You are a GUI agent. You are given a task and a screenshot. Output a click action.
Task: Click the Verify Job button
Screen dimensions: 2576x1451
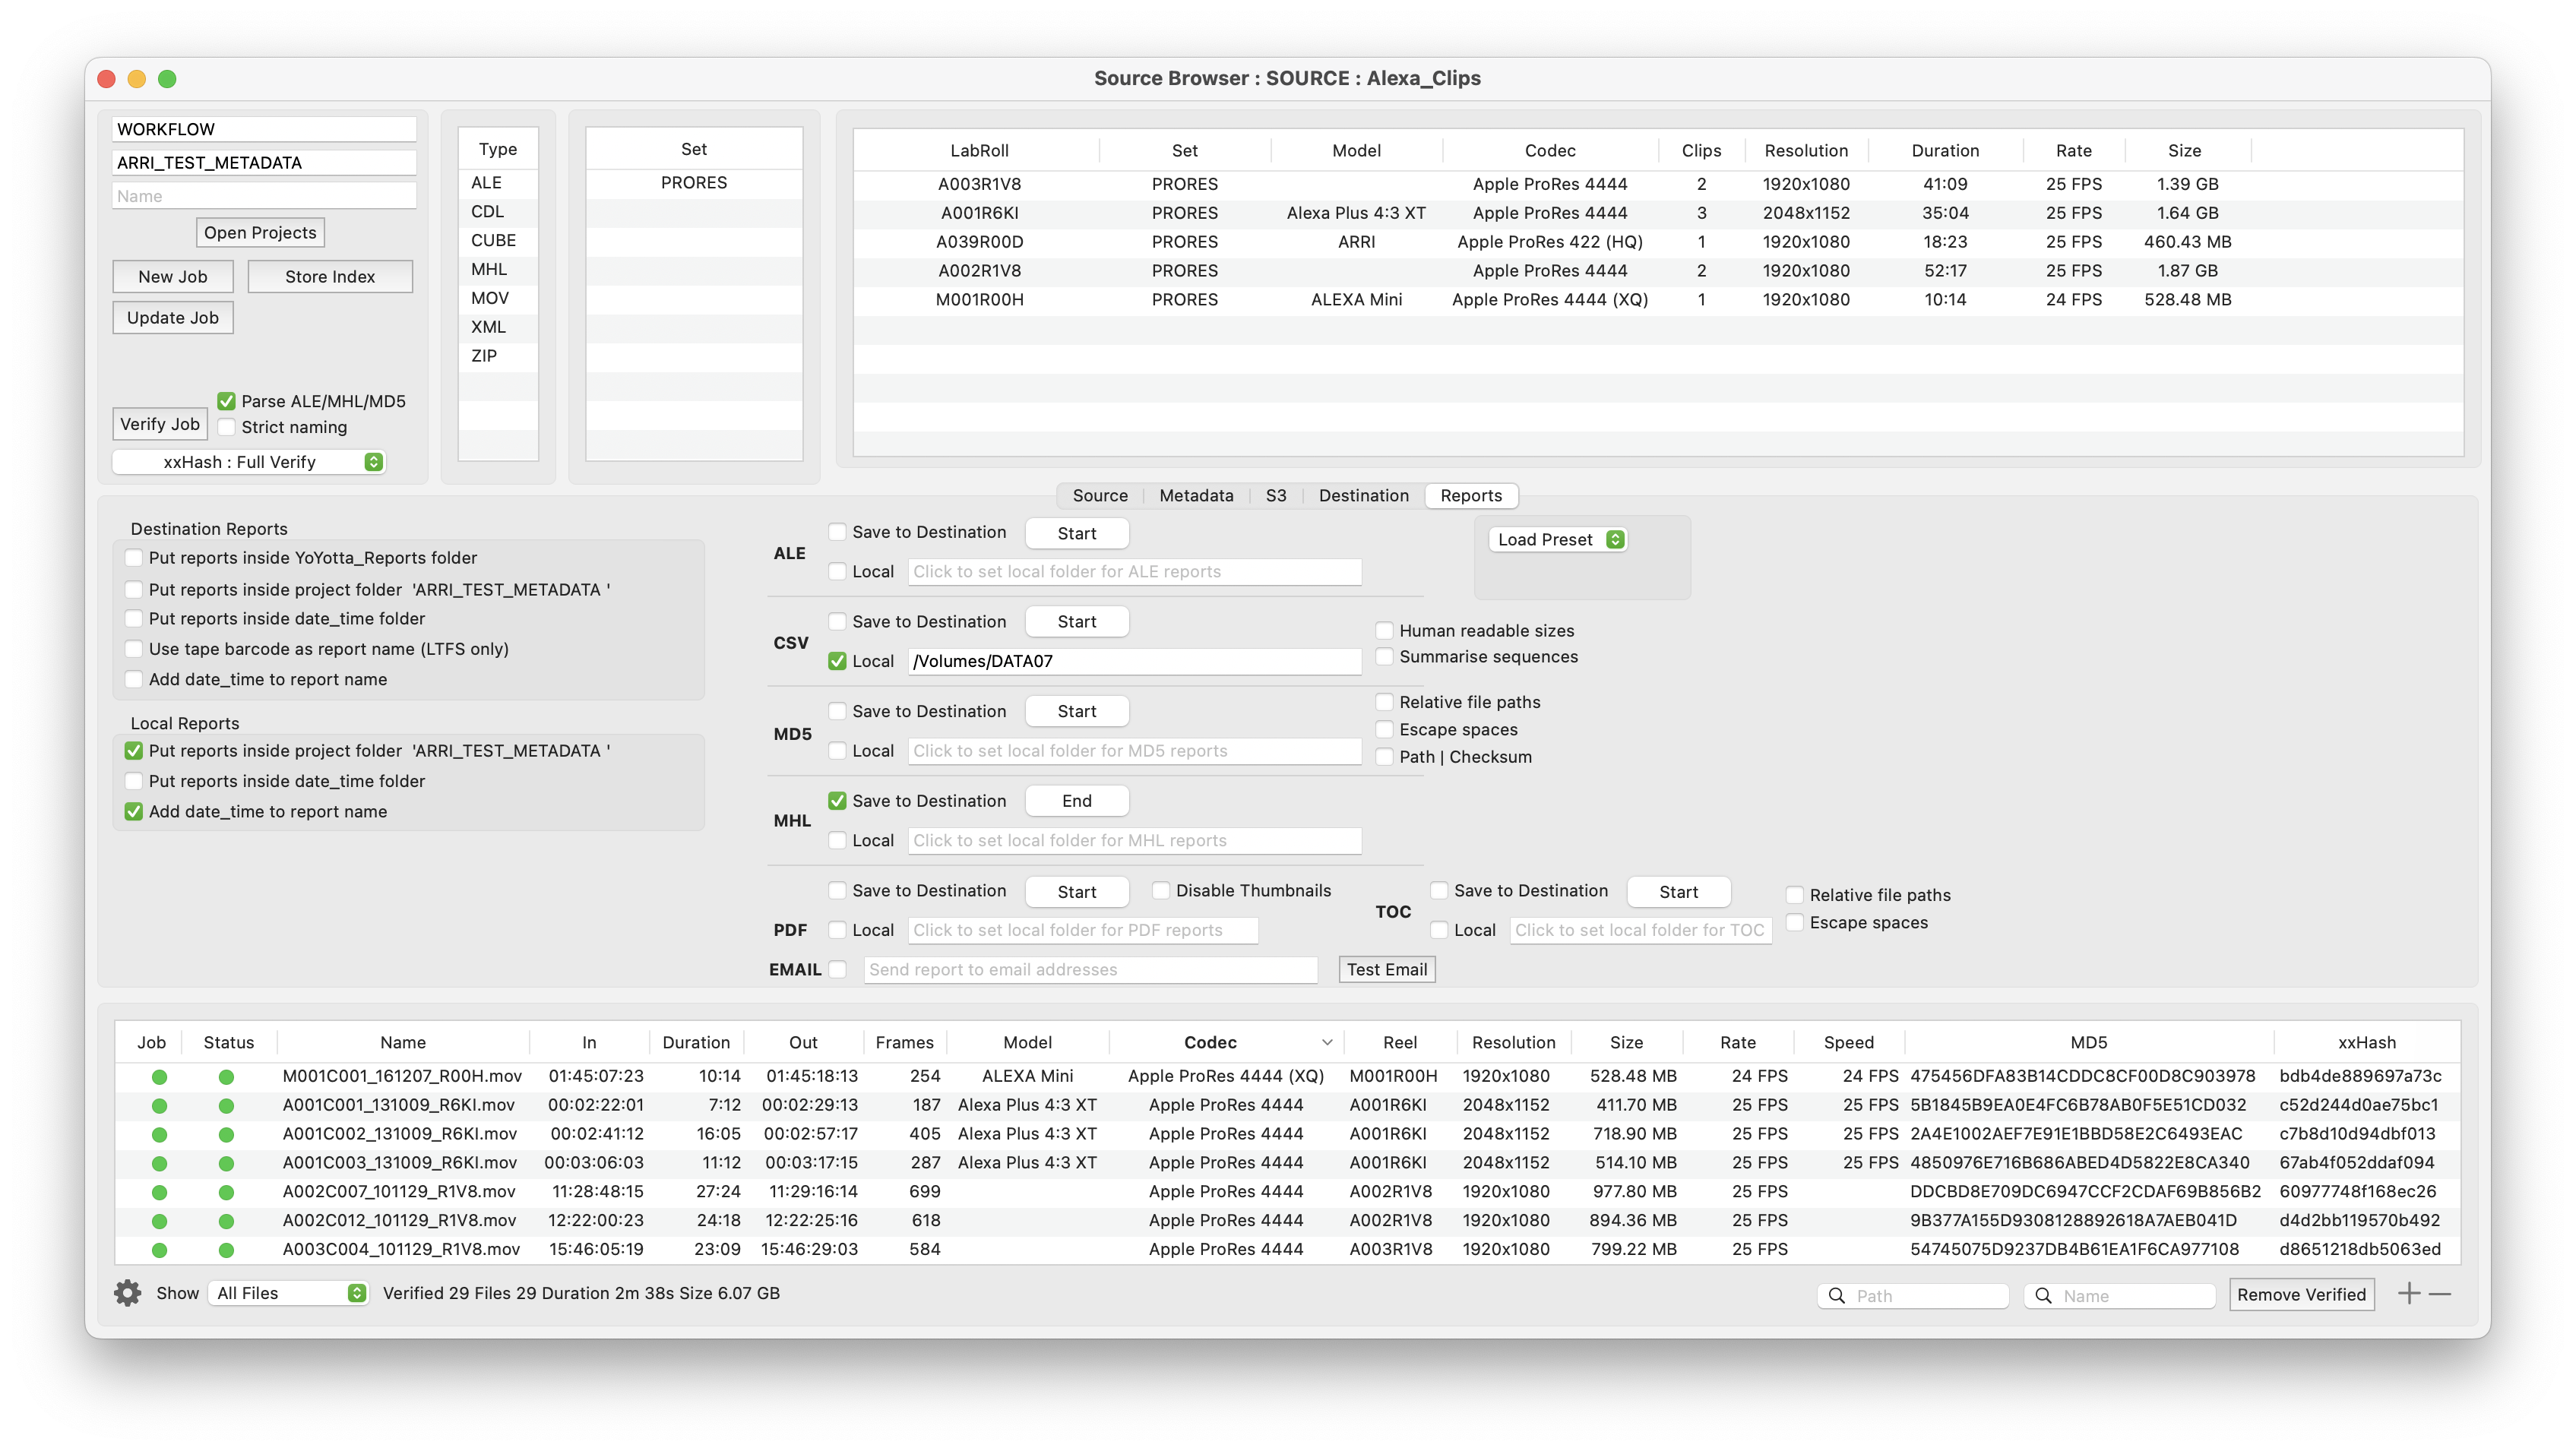pos(160,424)
